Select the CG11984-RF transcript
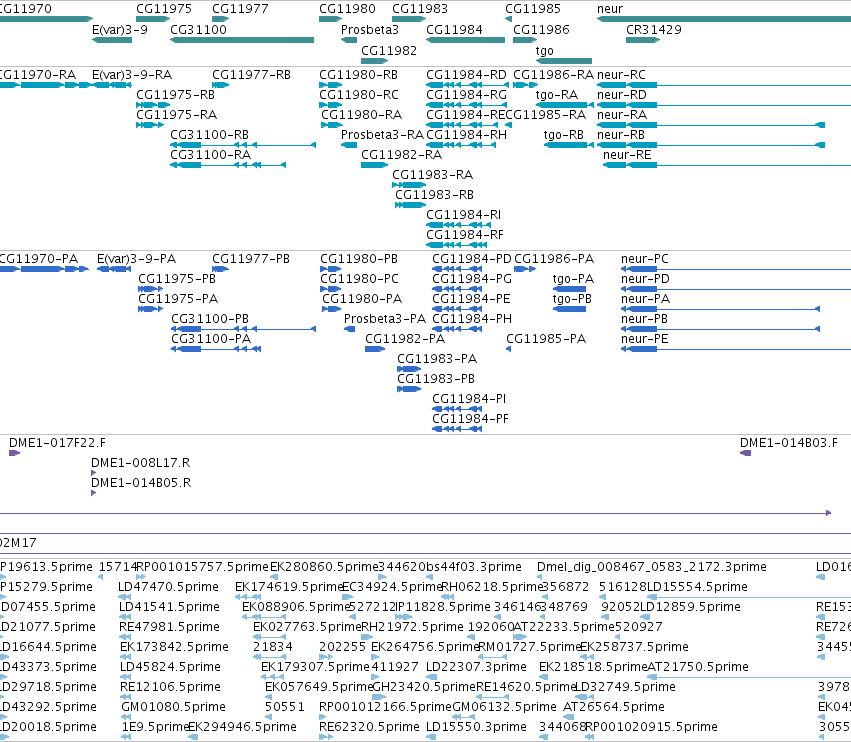 [x=456, y=245]
